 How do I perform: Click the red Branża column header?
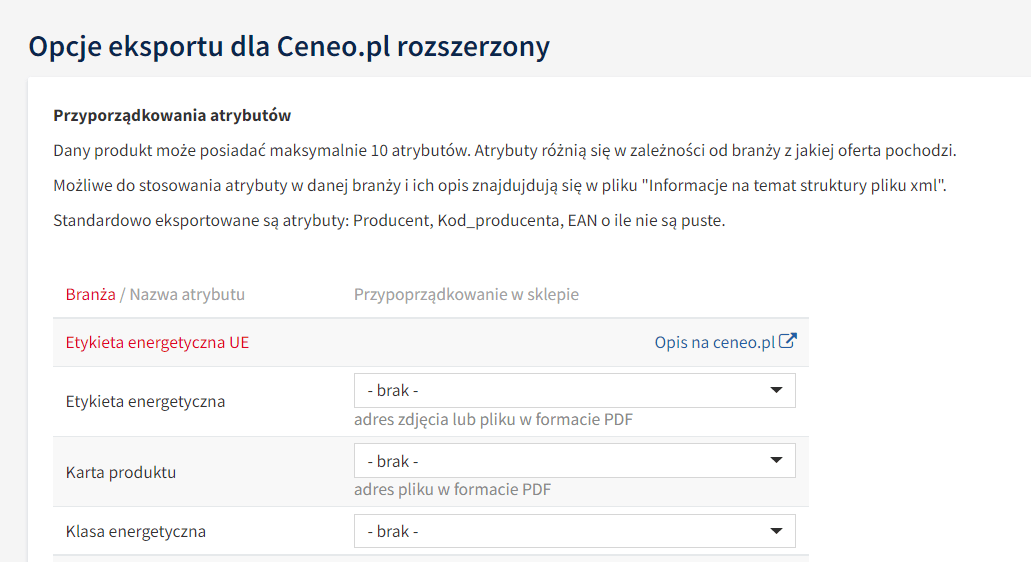tap(90, 294)
